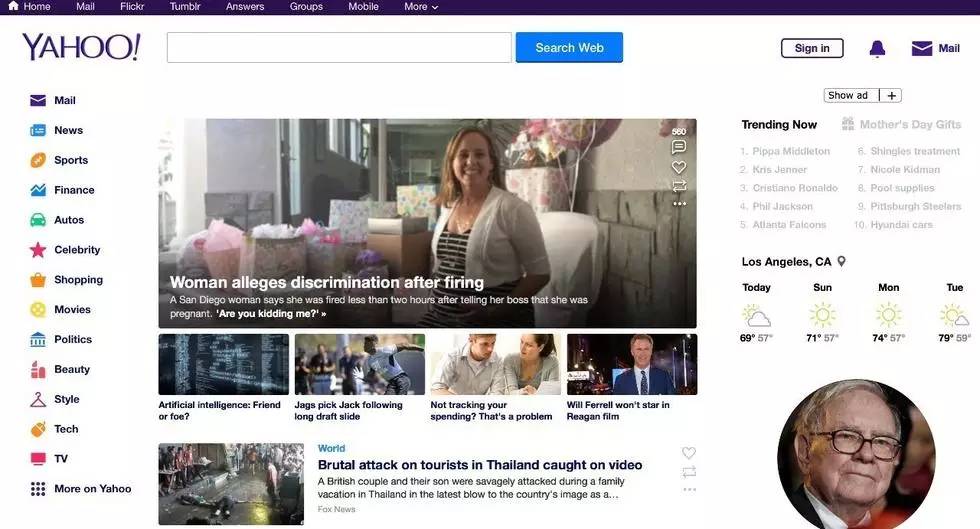Click the Celebrity star icon
980x529 pixels.
(38, 249)
